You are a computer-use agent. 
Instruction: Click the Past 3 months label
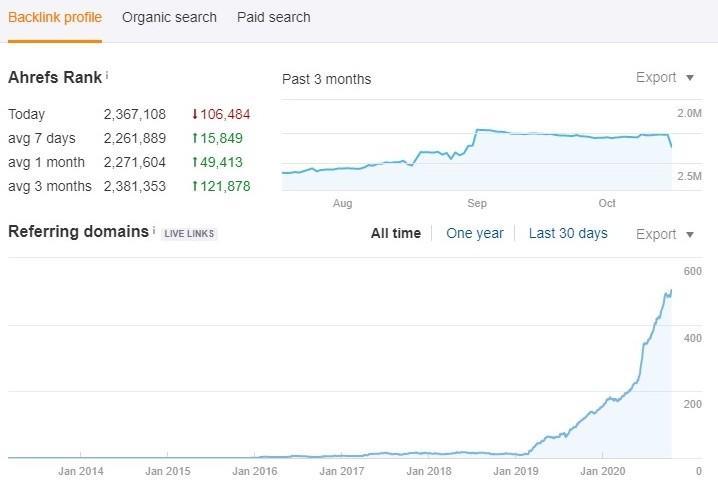click(326, 79)
